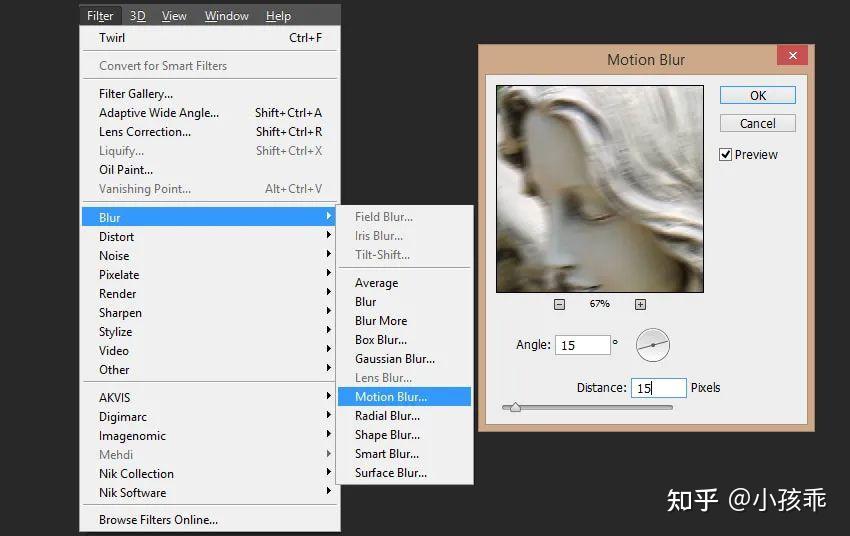Click the angle dial in Motion Blur
The width and height of the screenshot is (850, 536).
pos(653,345)
